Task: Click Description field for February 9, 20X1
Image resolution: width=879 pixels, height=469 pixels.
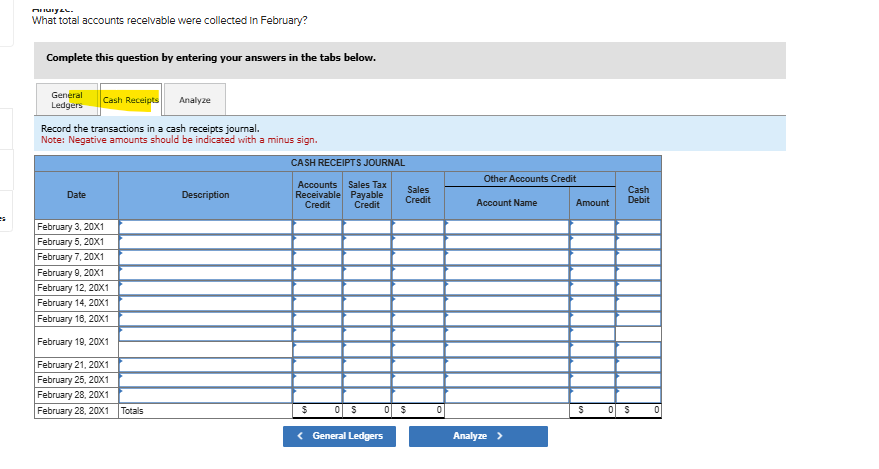Action: [205, 273]
